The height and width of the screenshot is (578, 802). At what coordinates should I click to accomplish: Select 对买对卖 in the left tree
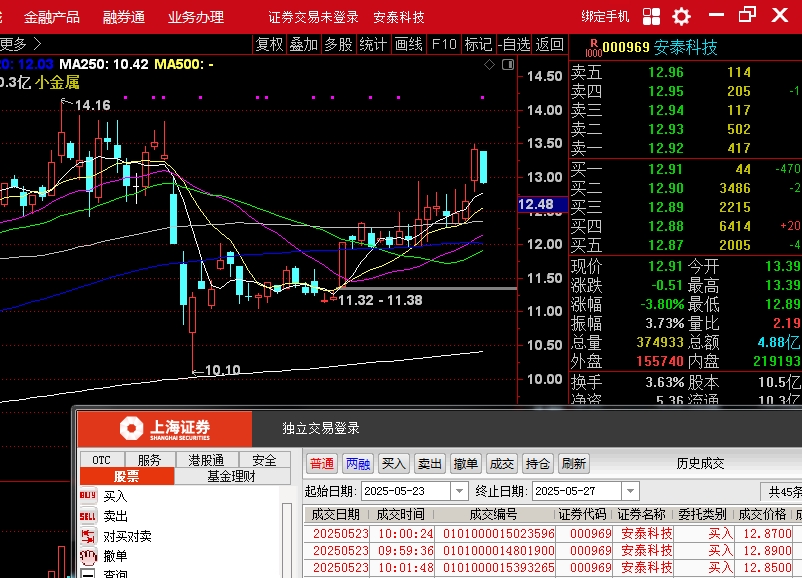coord(127,536)
